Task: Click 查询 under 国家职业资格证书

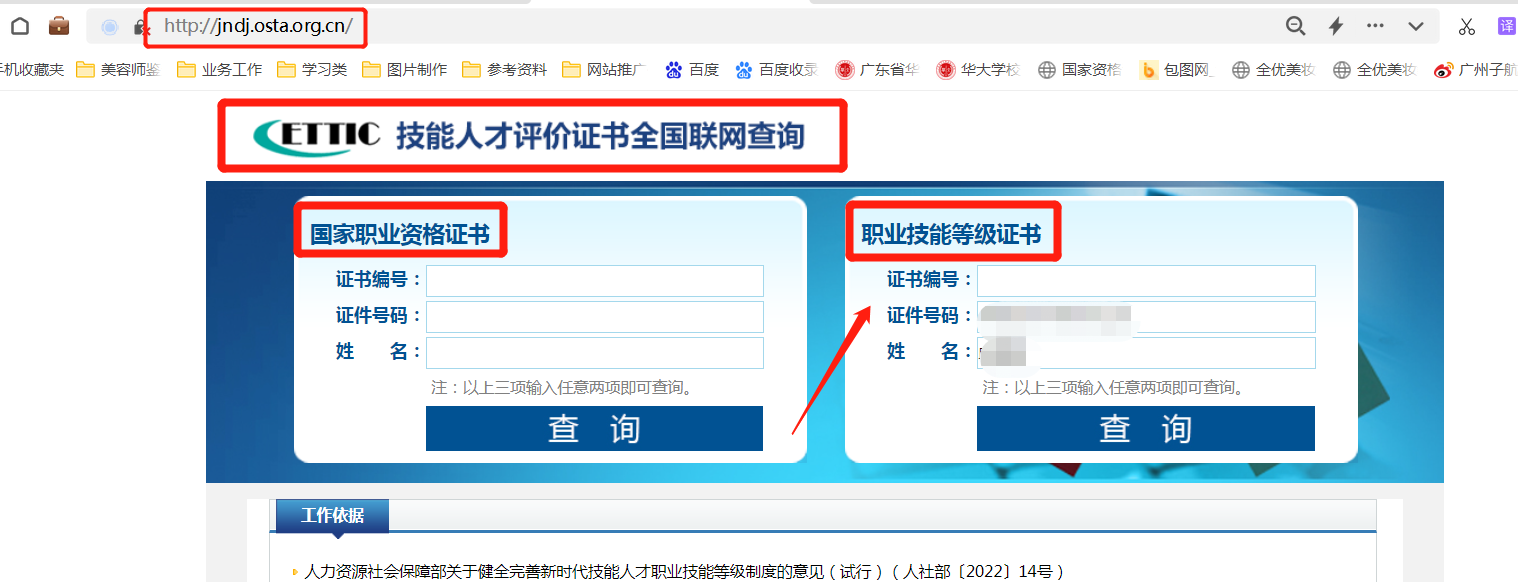Action: [x=594, y=428]
